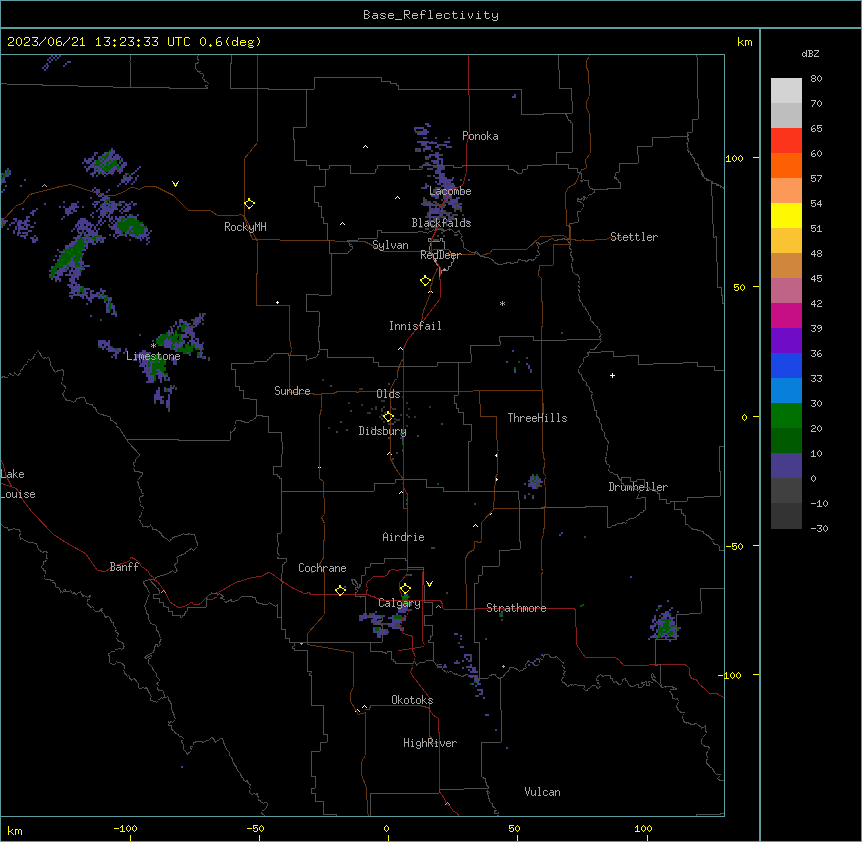Click the Didsbury city label

(383, 431)
